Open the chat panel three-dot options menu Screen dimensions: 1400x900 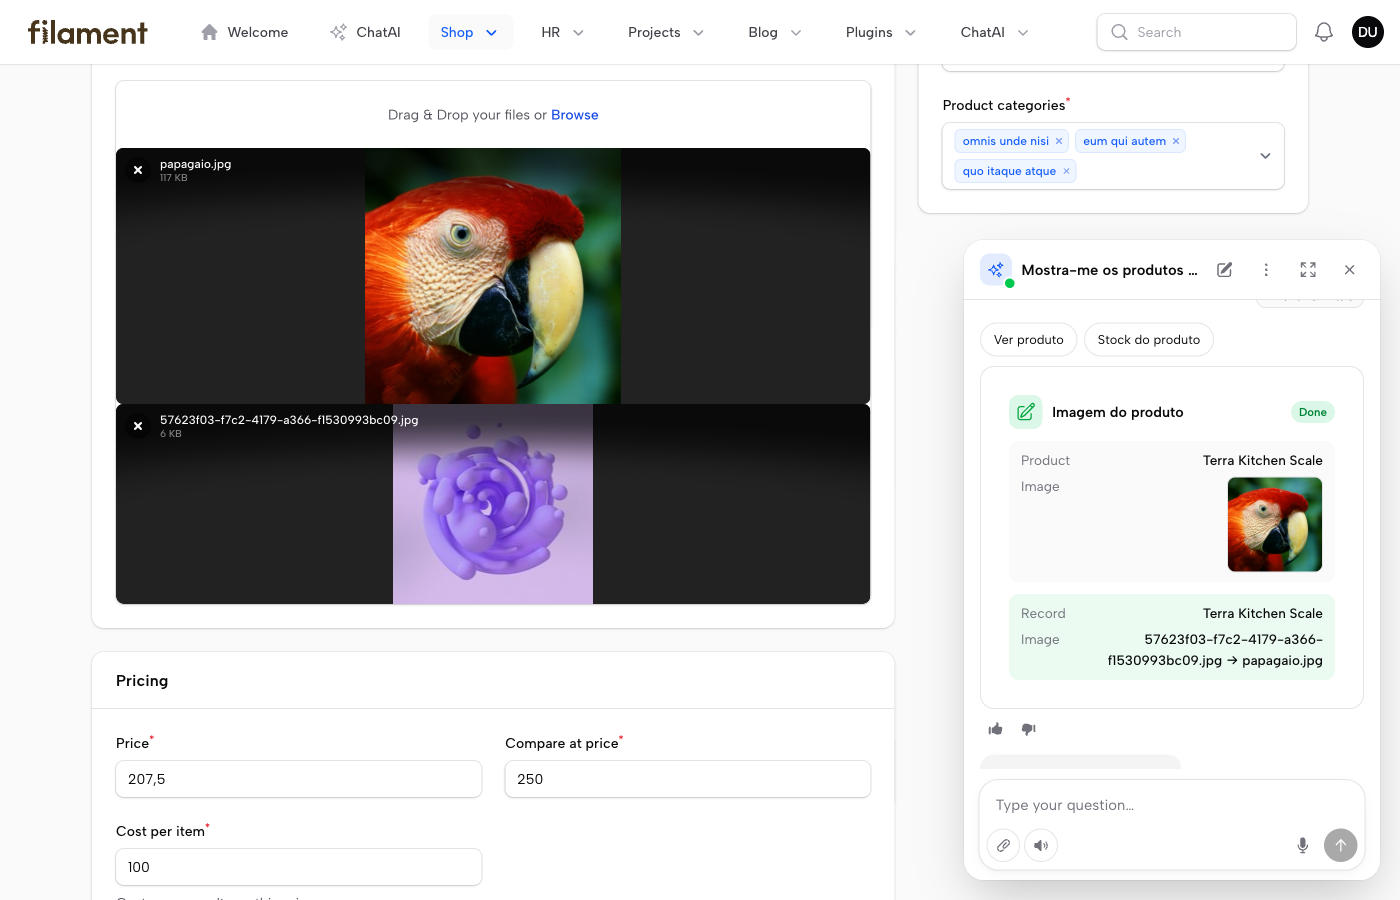1266,270
